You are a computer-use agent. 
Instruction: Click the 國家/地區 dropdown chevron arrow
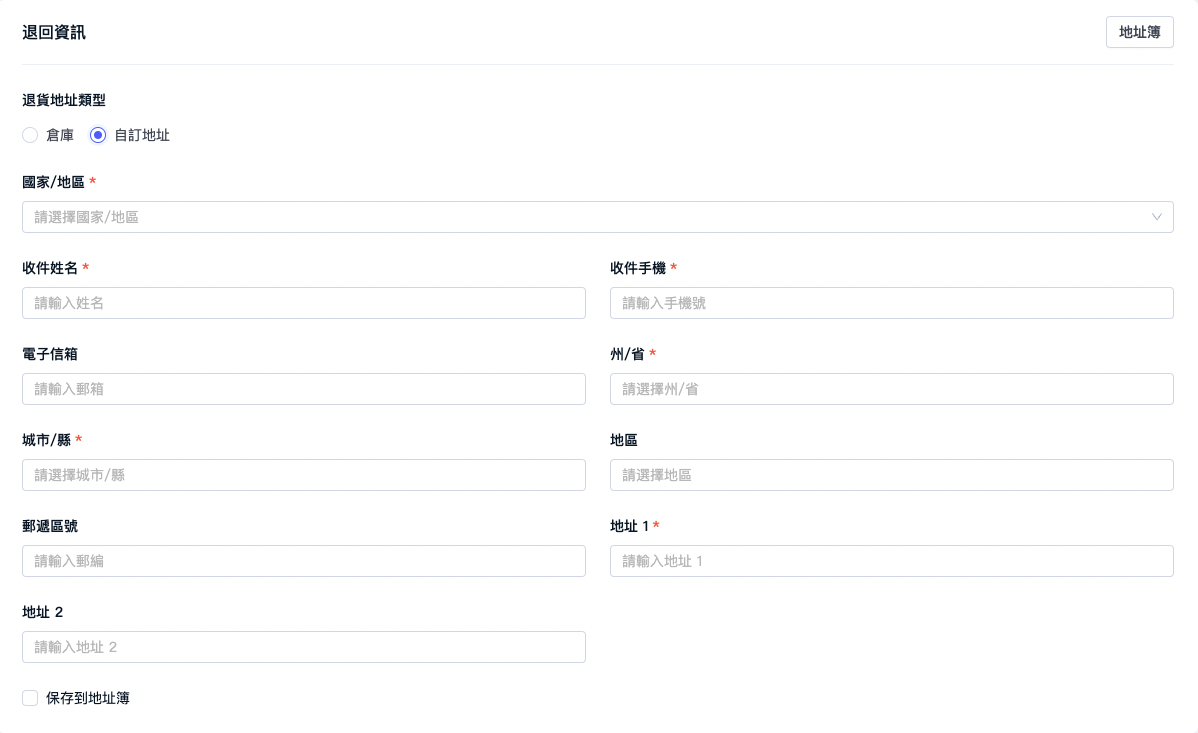1157,217
